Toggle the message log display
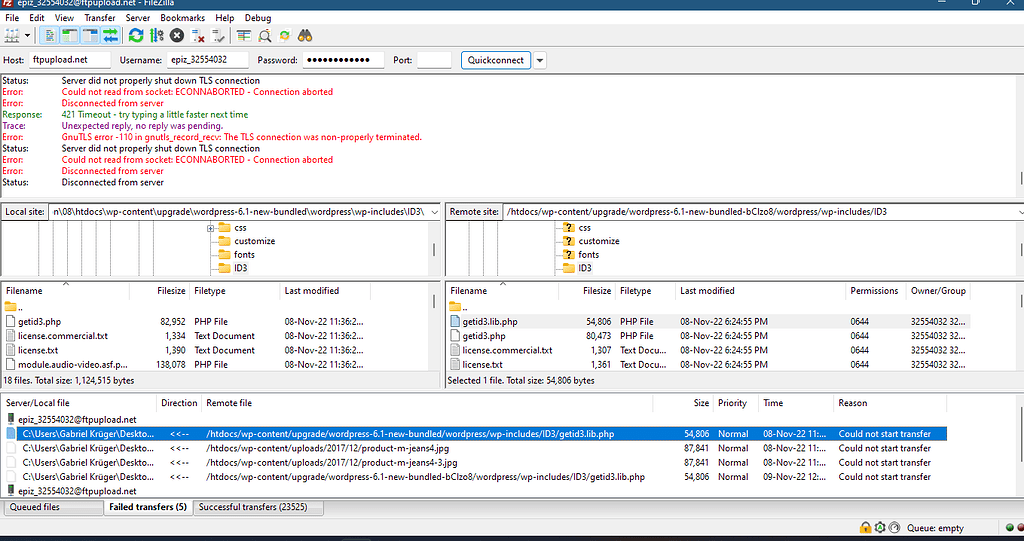The width and height of the screenshot is (1024, 541). 50,36
